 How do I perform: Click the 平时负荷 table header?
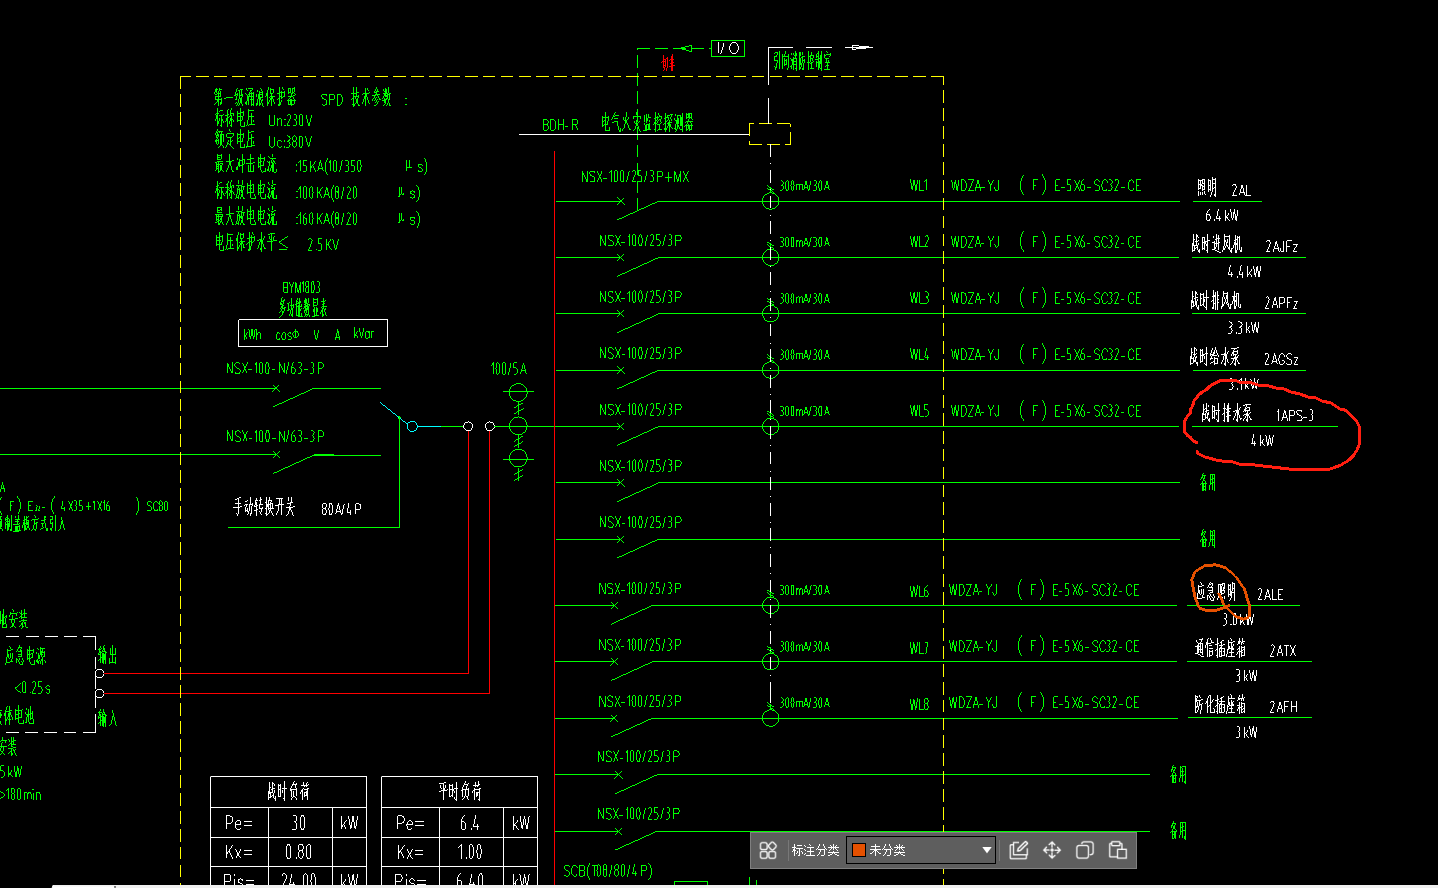(459, 791)
